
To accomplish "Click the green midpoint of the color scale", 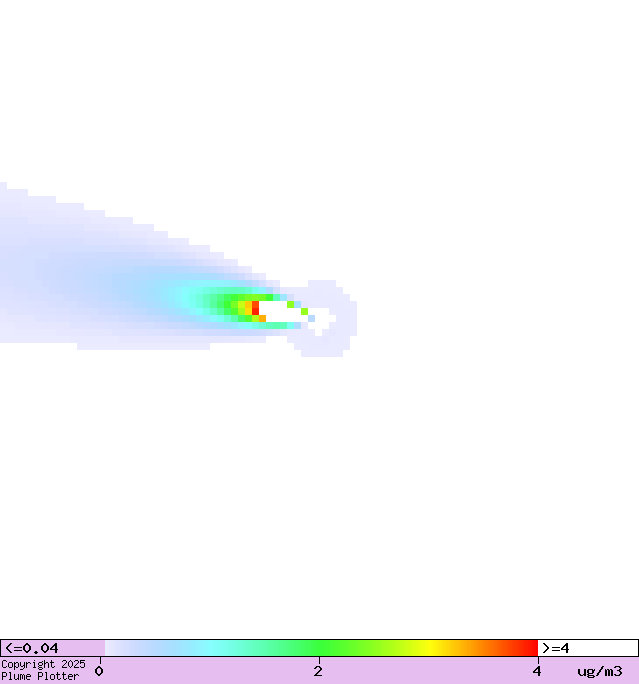I will tap(320, 648).
